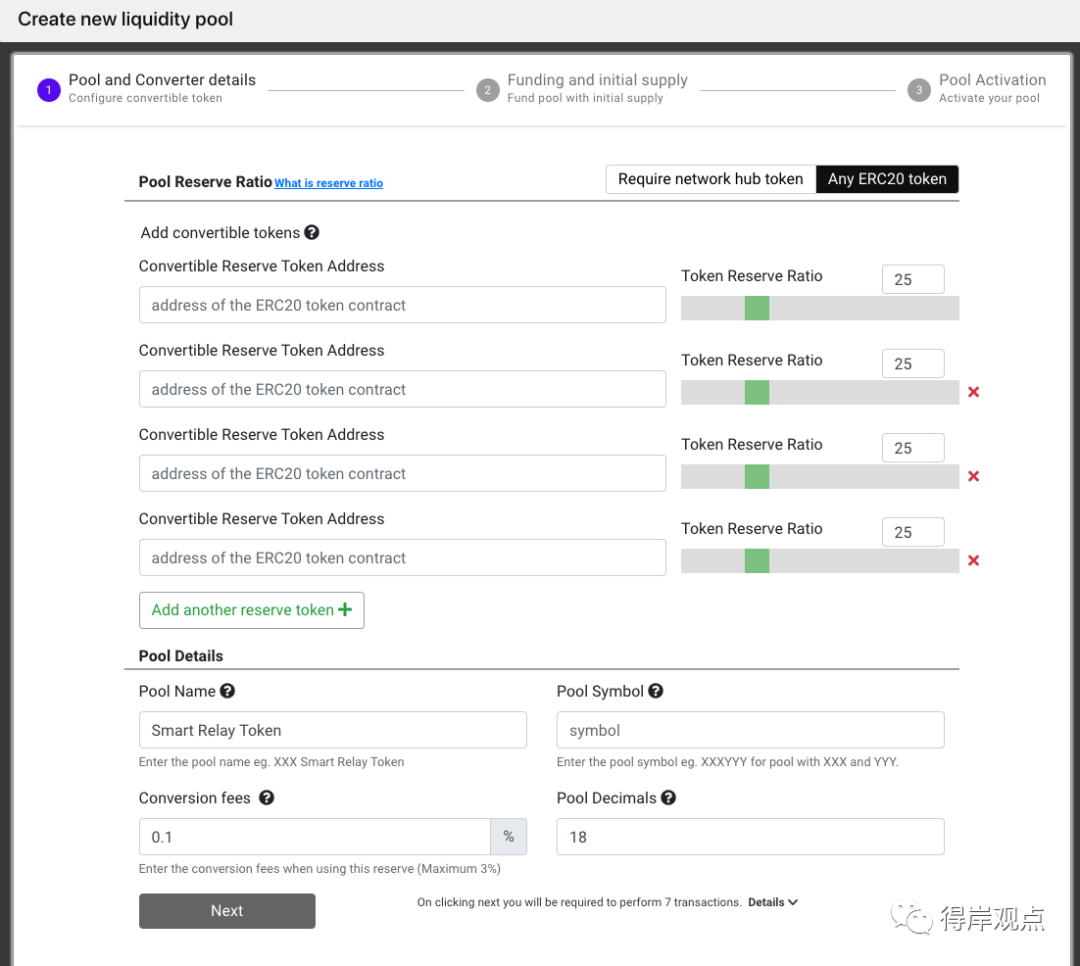Click the fourth Token Reserve Ratio value box
Viewport: 1080px width, 966px height.
(913, 532)
